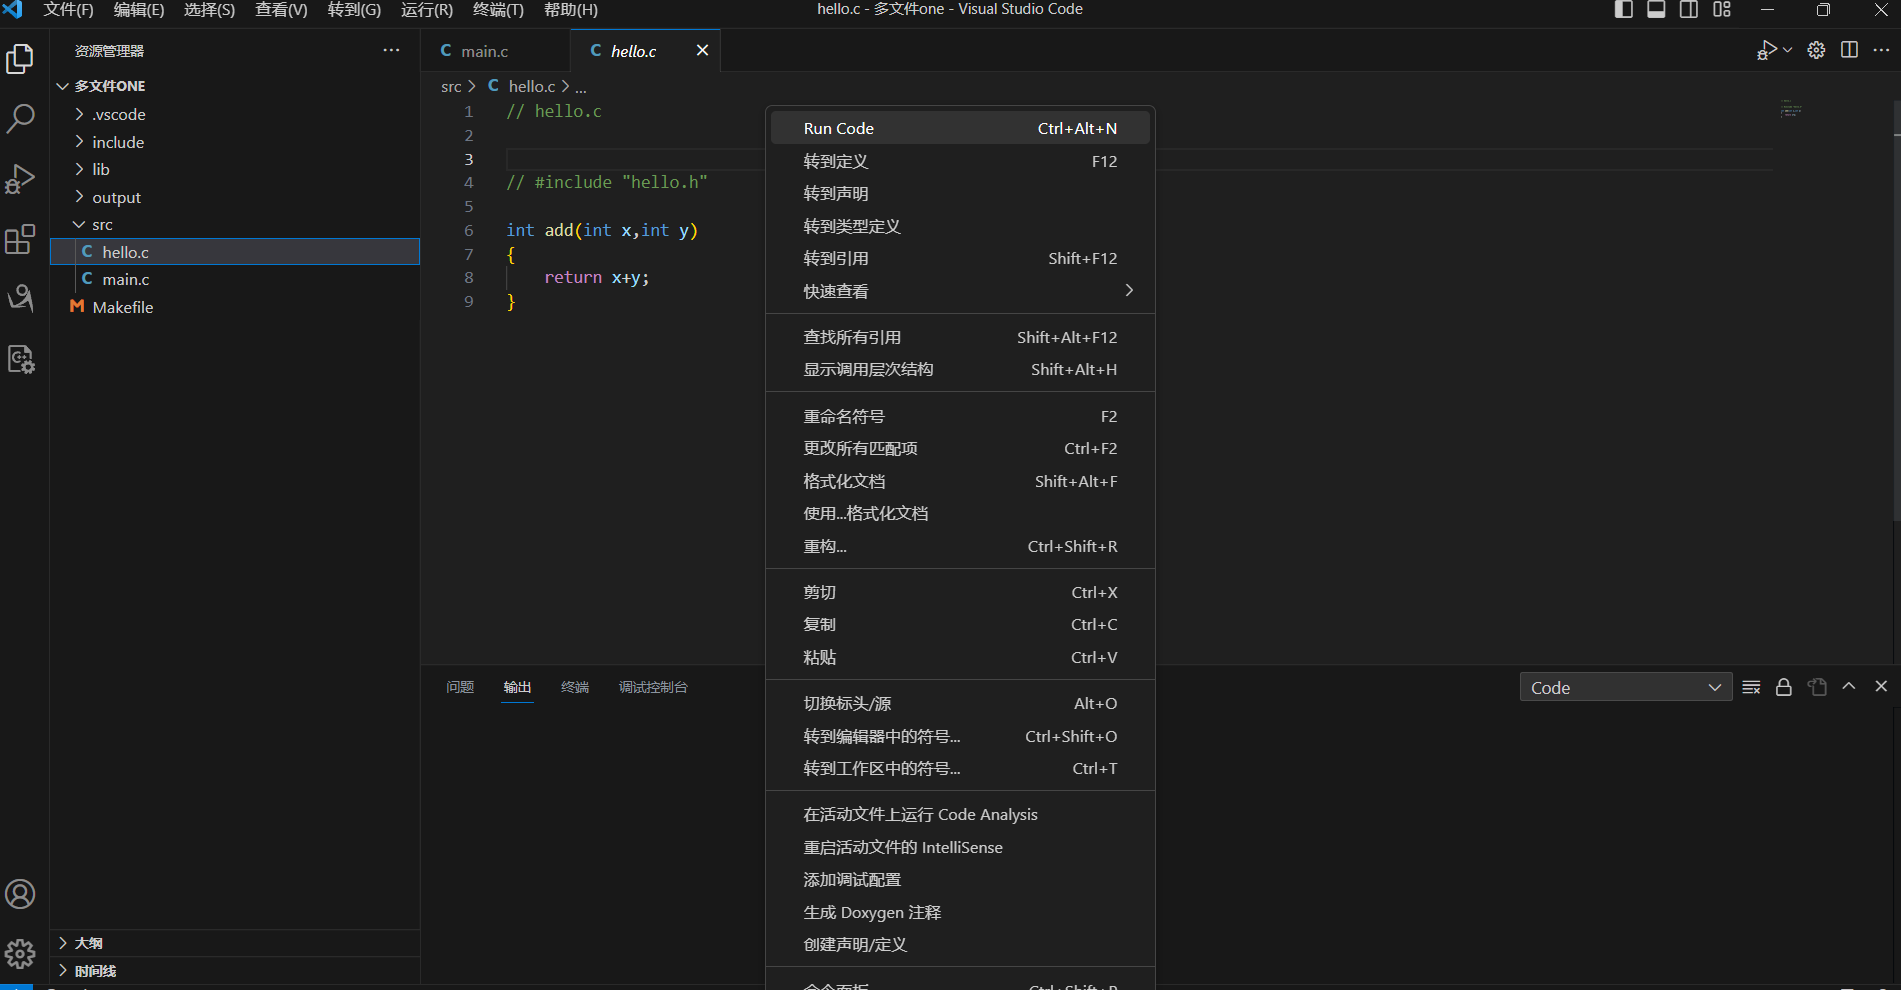The width and height of the screenshot is (1901, 990).
Task: Open the 终端(T) menu
Action: pos(498,10)
